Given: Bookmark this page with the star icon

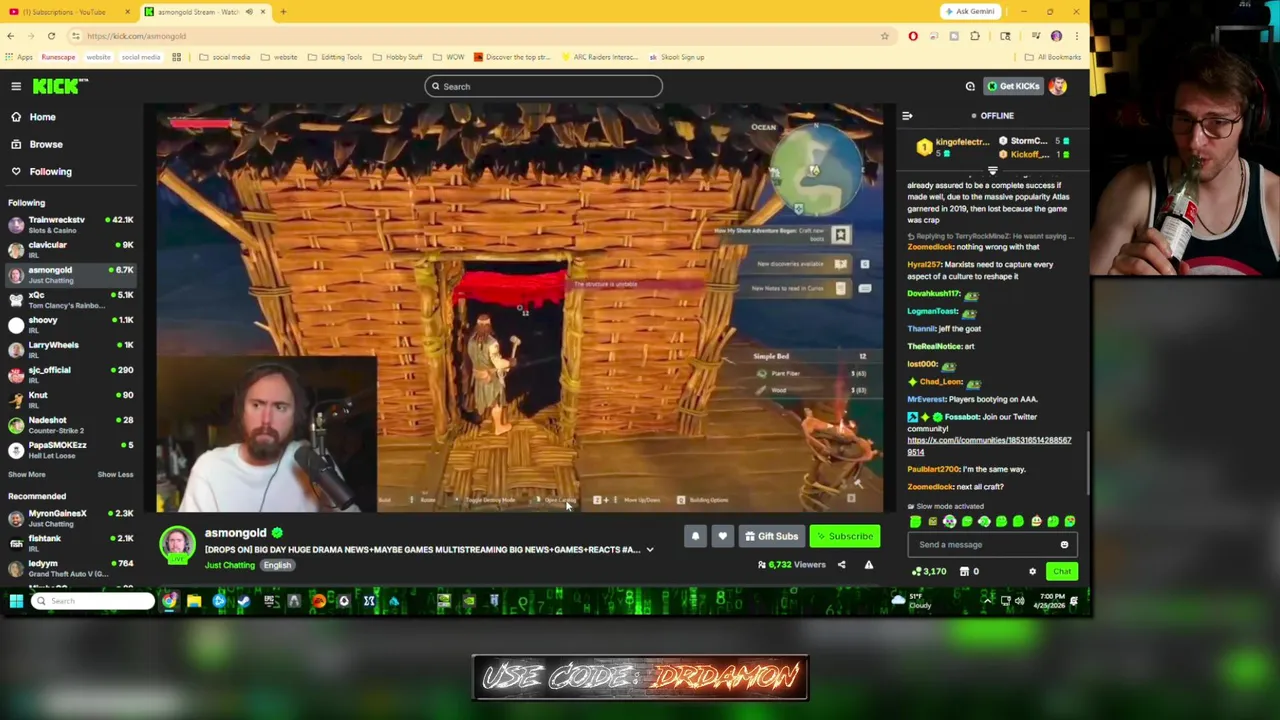Looking at the screenshot, I should pyautogui.click(x=884, y=36).
